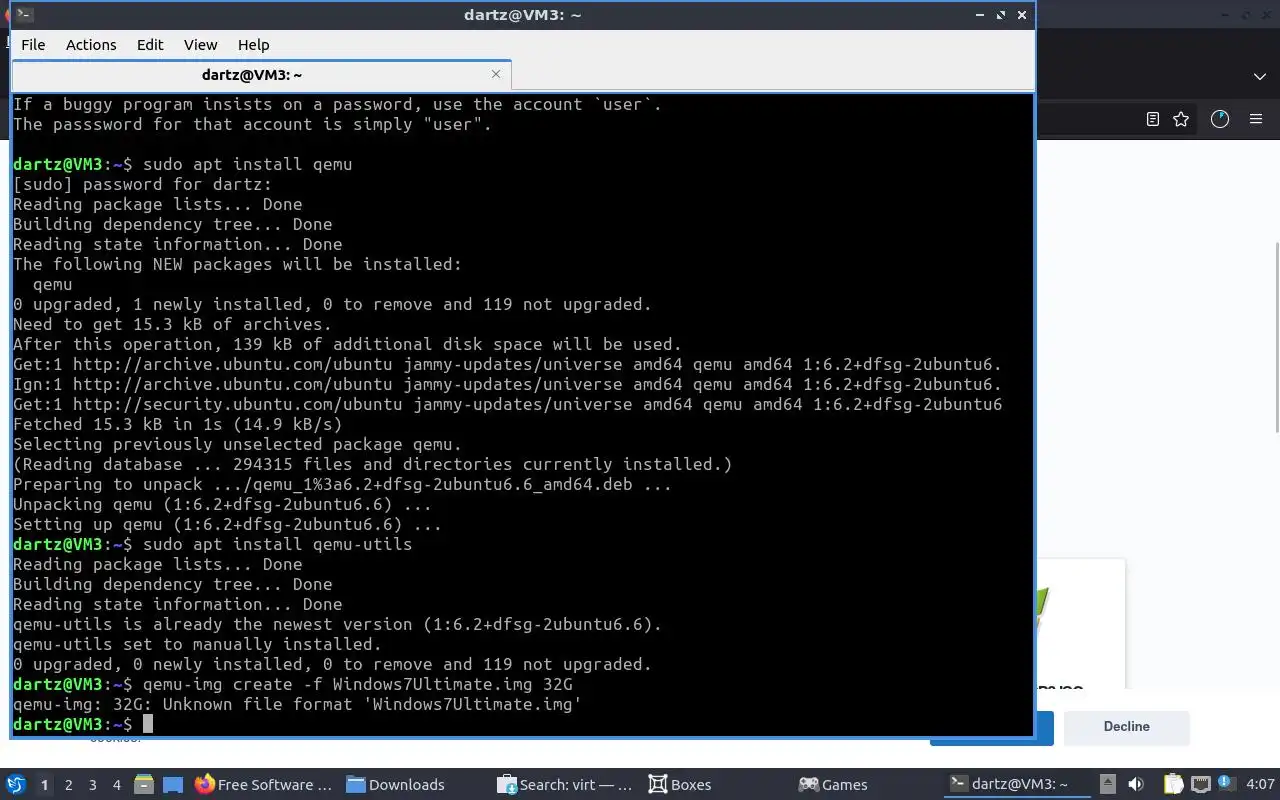Click the up-arrow tray icon
Image resolution: width=1280 pixels, height=800 pixels.
click(x=1108, y=784)
